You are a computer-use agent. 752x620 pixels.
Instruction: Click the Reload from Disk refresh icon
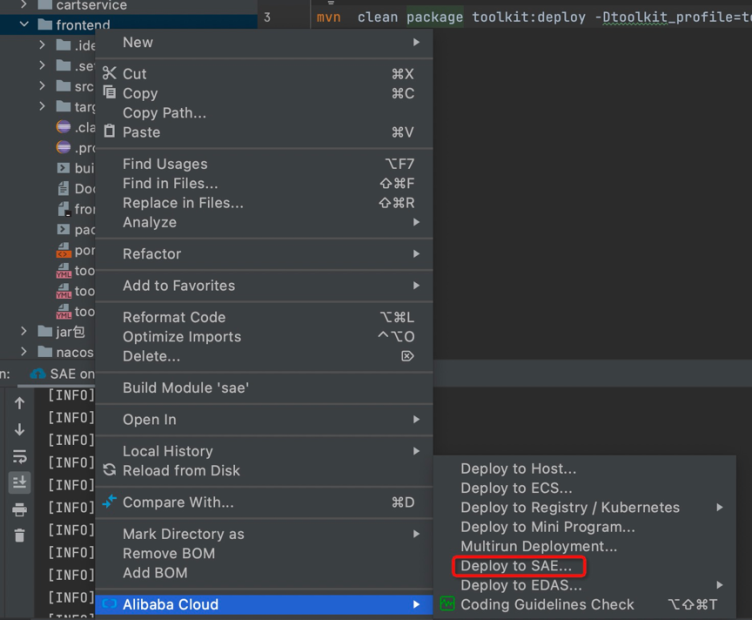coord(109,470)
